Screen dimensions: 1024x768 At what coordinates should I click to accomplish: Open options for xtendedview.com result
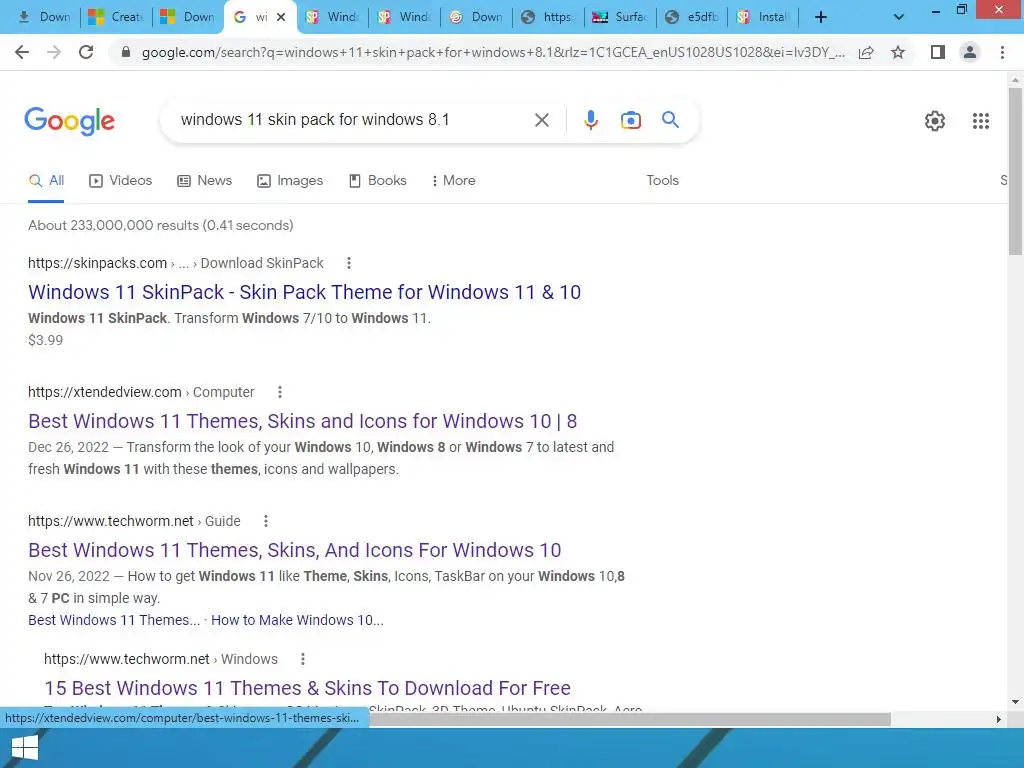[280, 392]
